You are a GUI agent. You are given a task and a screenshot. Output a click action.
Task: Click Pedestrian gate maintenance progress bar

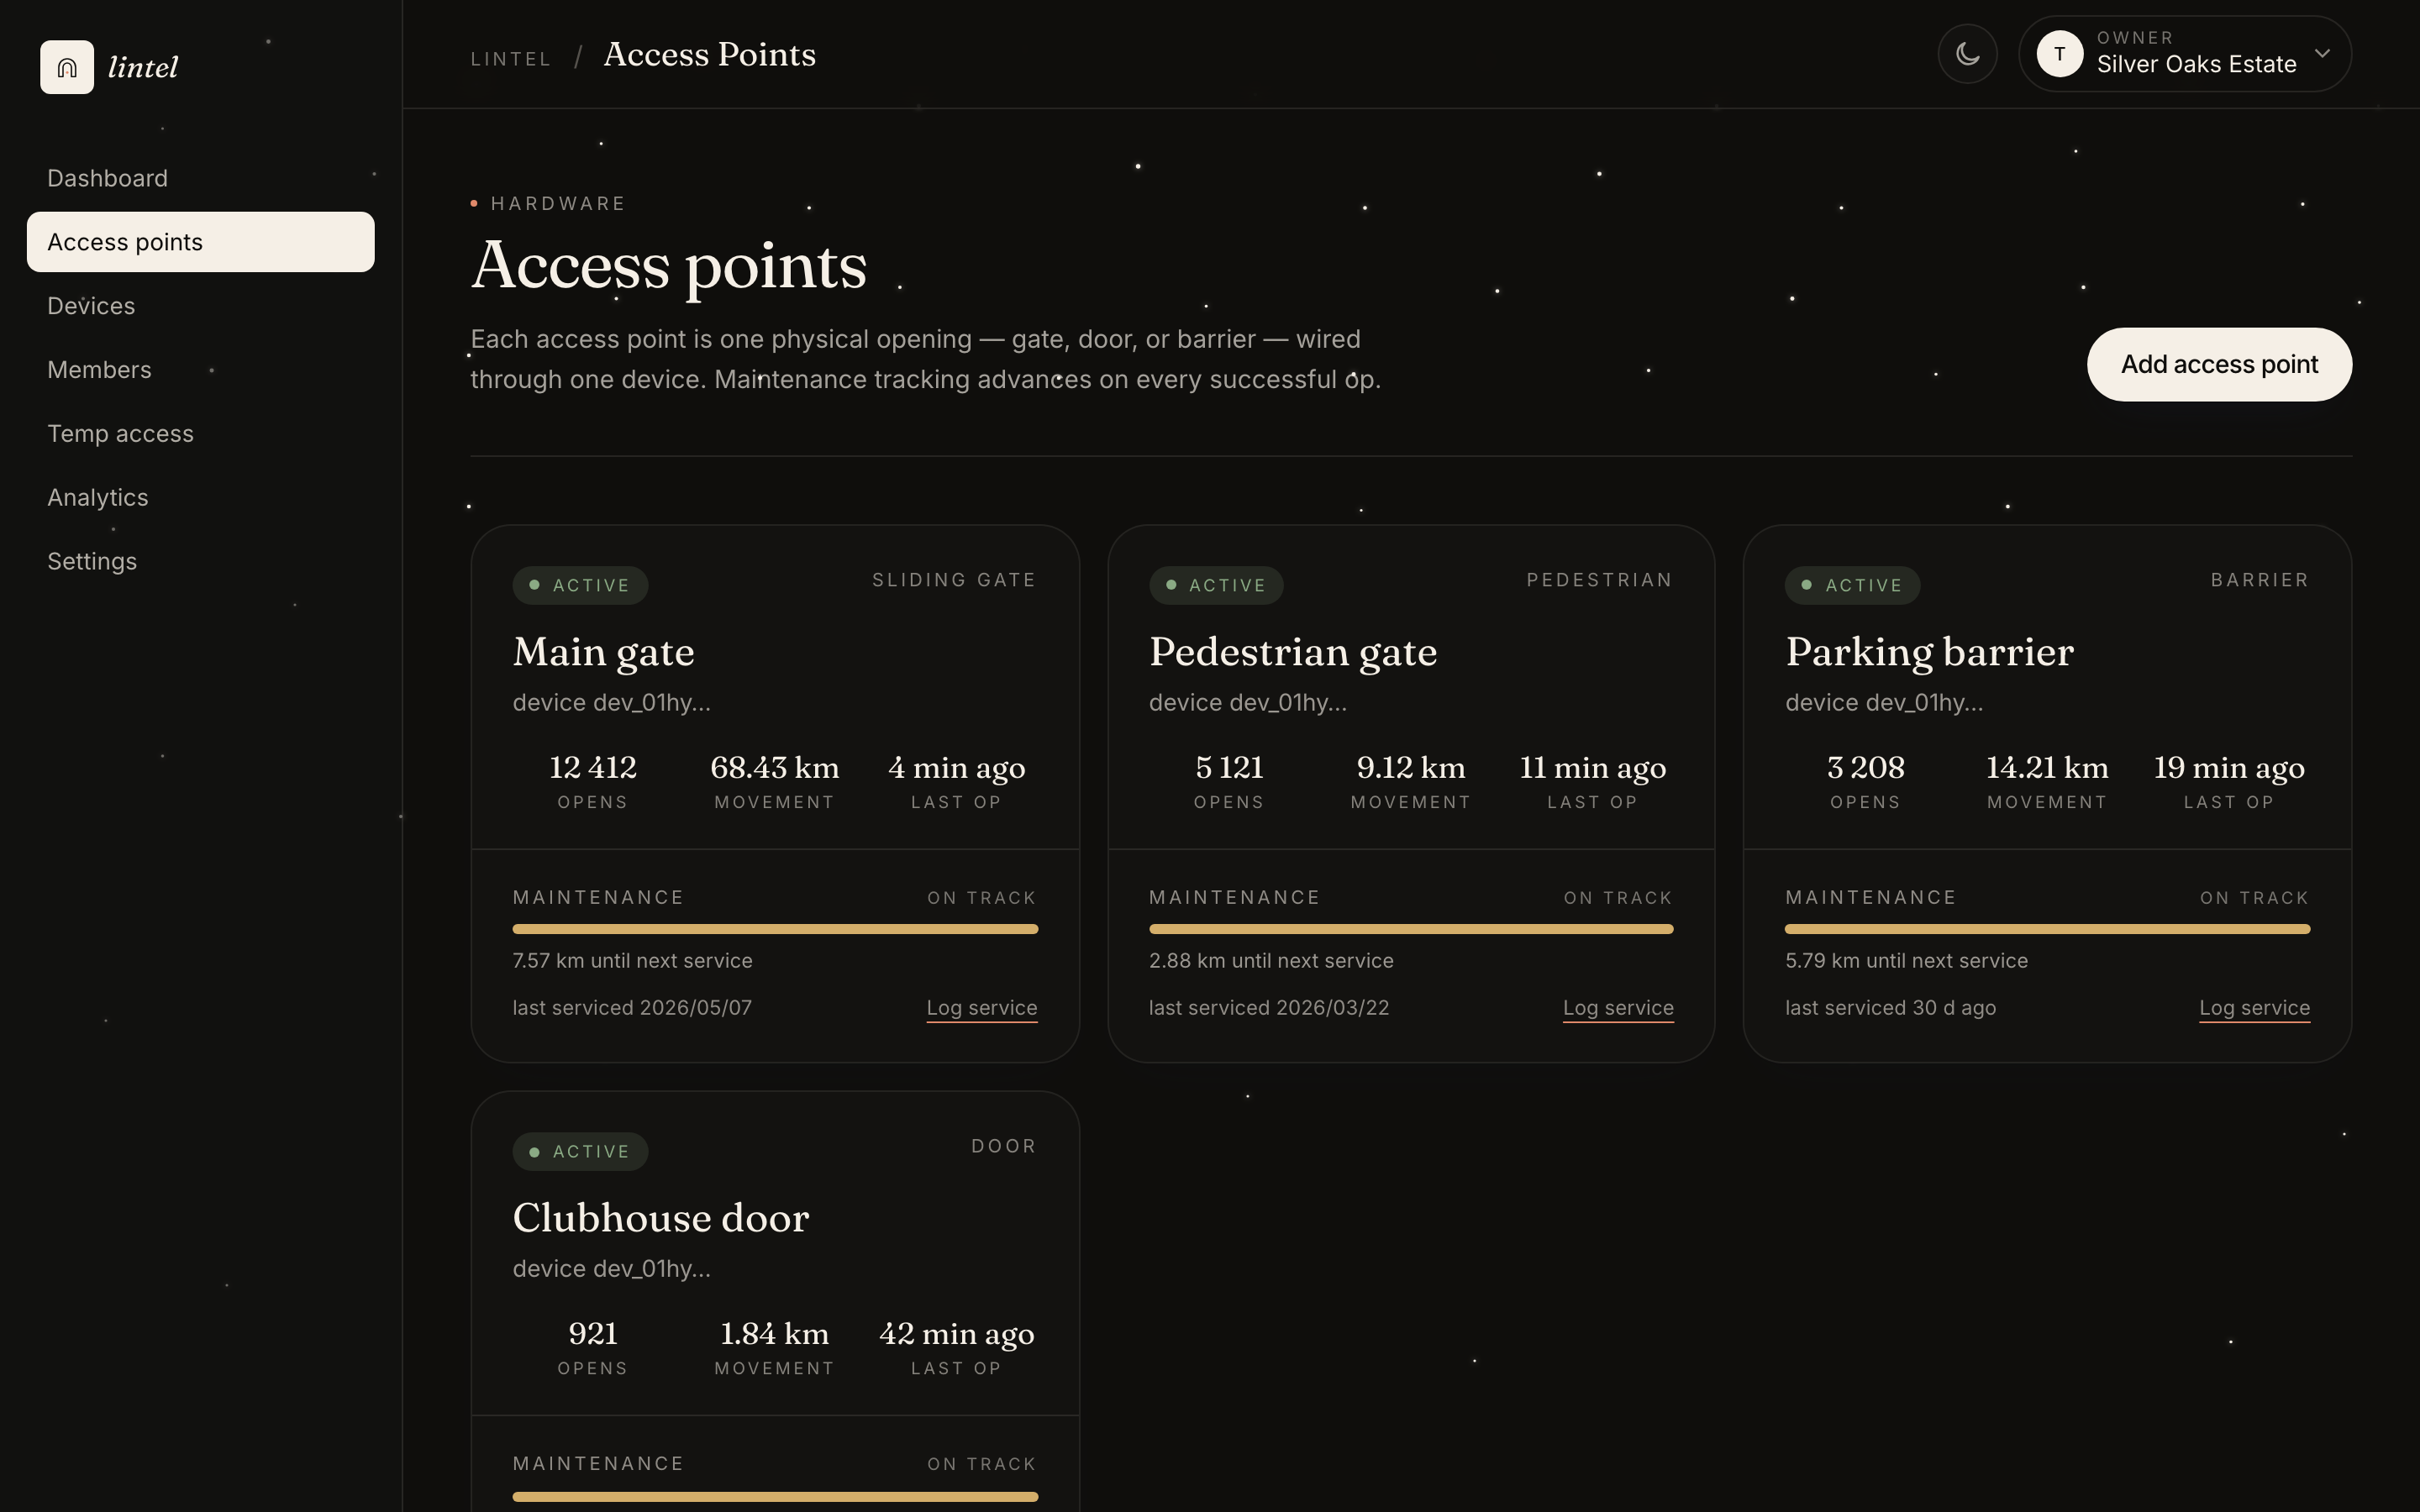(1411, 929)
